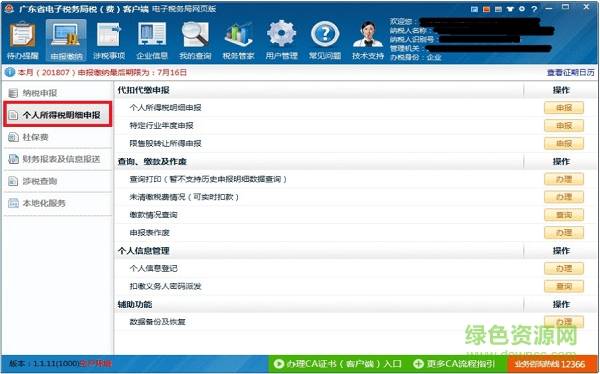Click the blue info icon beside deadline notice

click(x=10, y=72)
